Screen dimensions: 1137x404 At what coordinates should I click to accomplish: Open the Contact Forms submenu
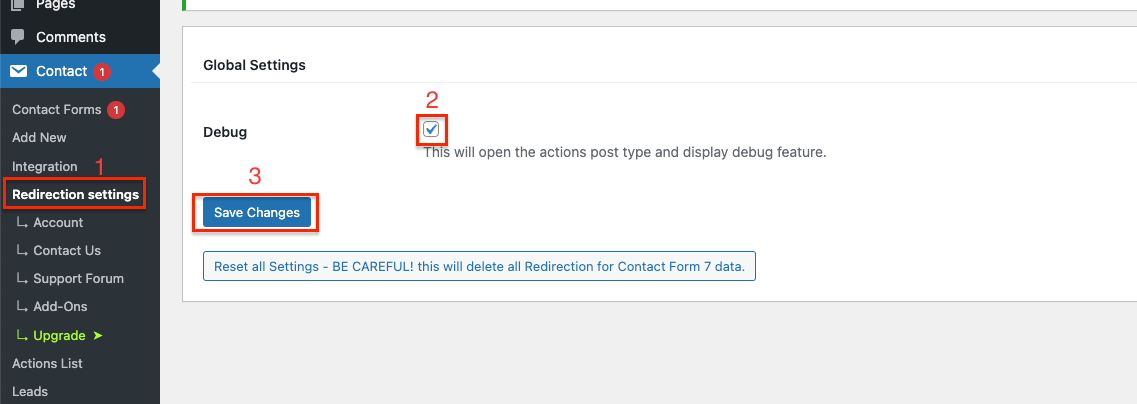[56, 109]
